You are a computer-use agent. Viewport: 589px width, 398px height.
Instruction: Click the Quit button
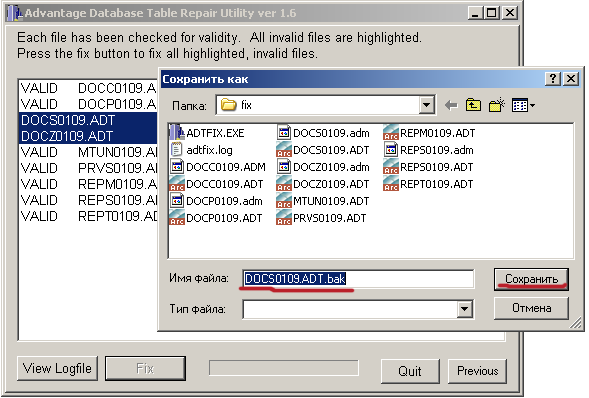click(410, 371)
